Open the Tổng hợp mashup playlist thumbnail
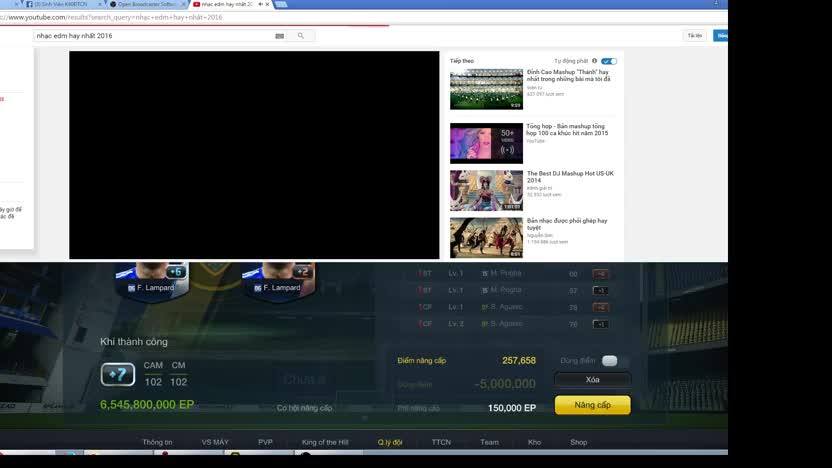 (x=486, y=143)
